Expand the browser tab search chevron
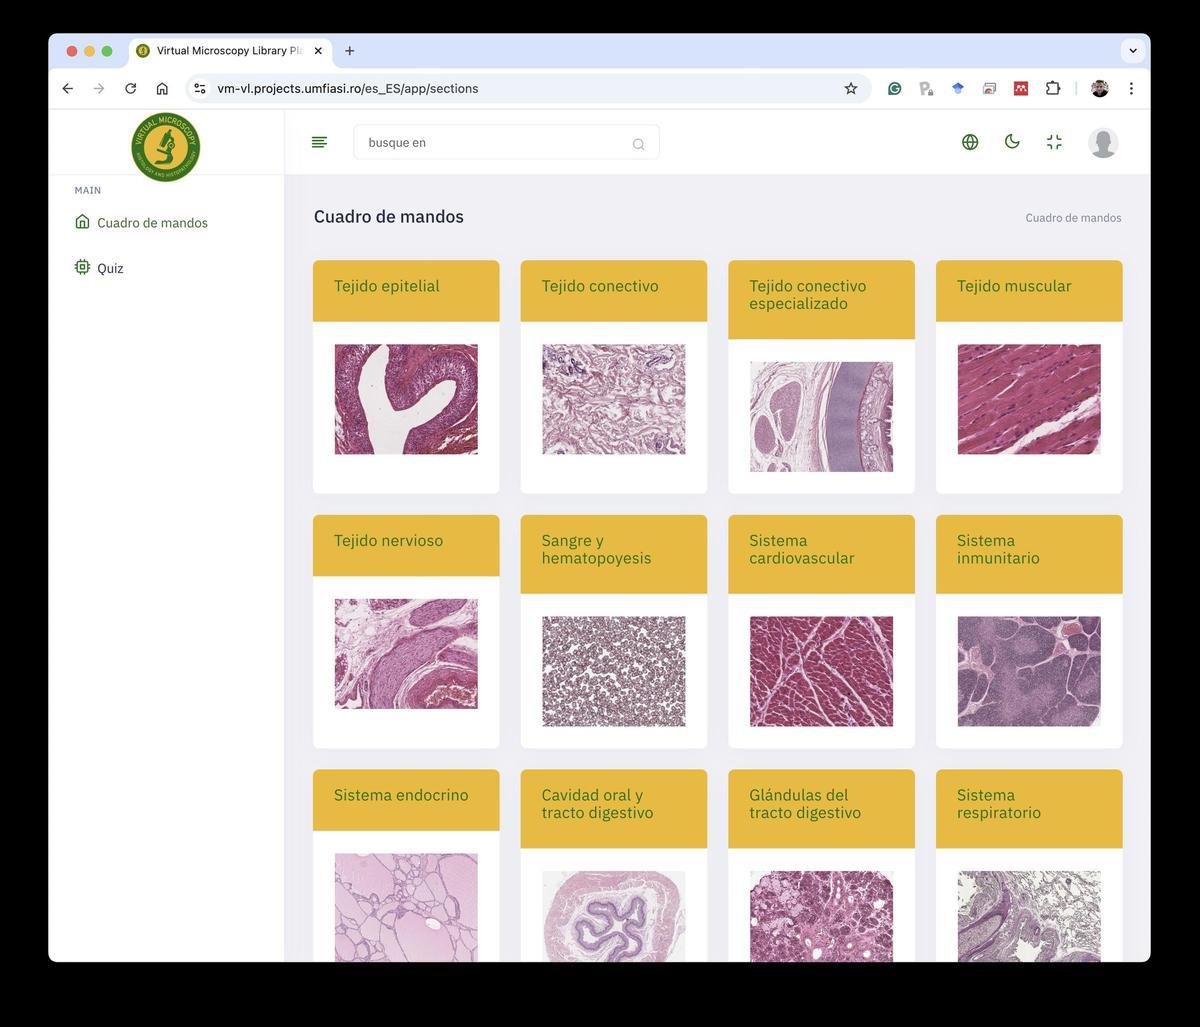Screen dimensions: 1200x1027 [x=1132, y=51]
